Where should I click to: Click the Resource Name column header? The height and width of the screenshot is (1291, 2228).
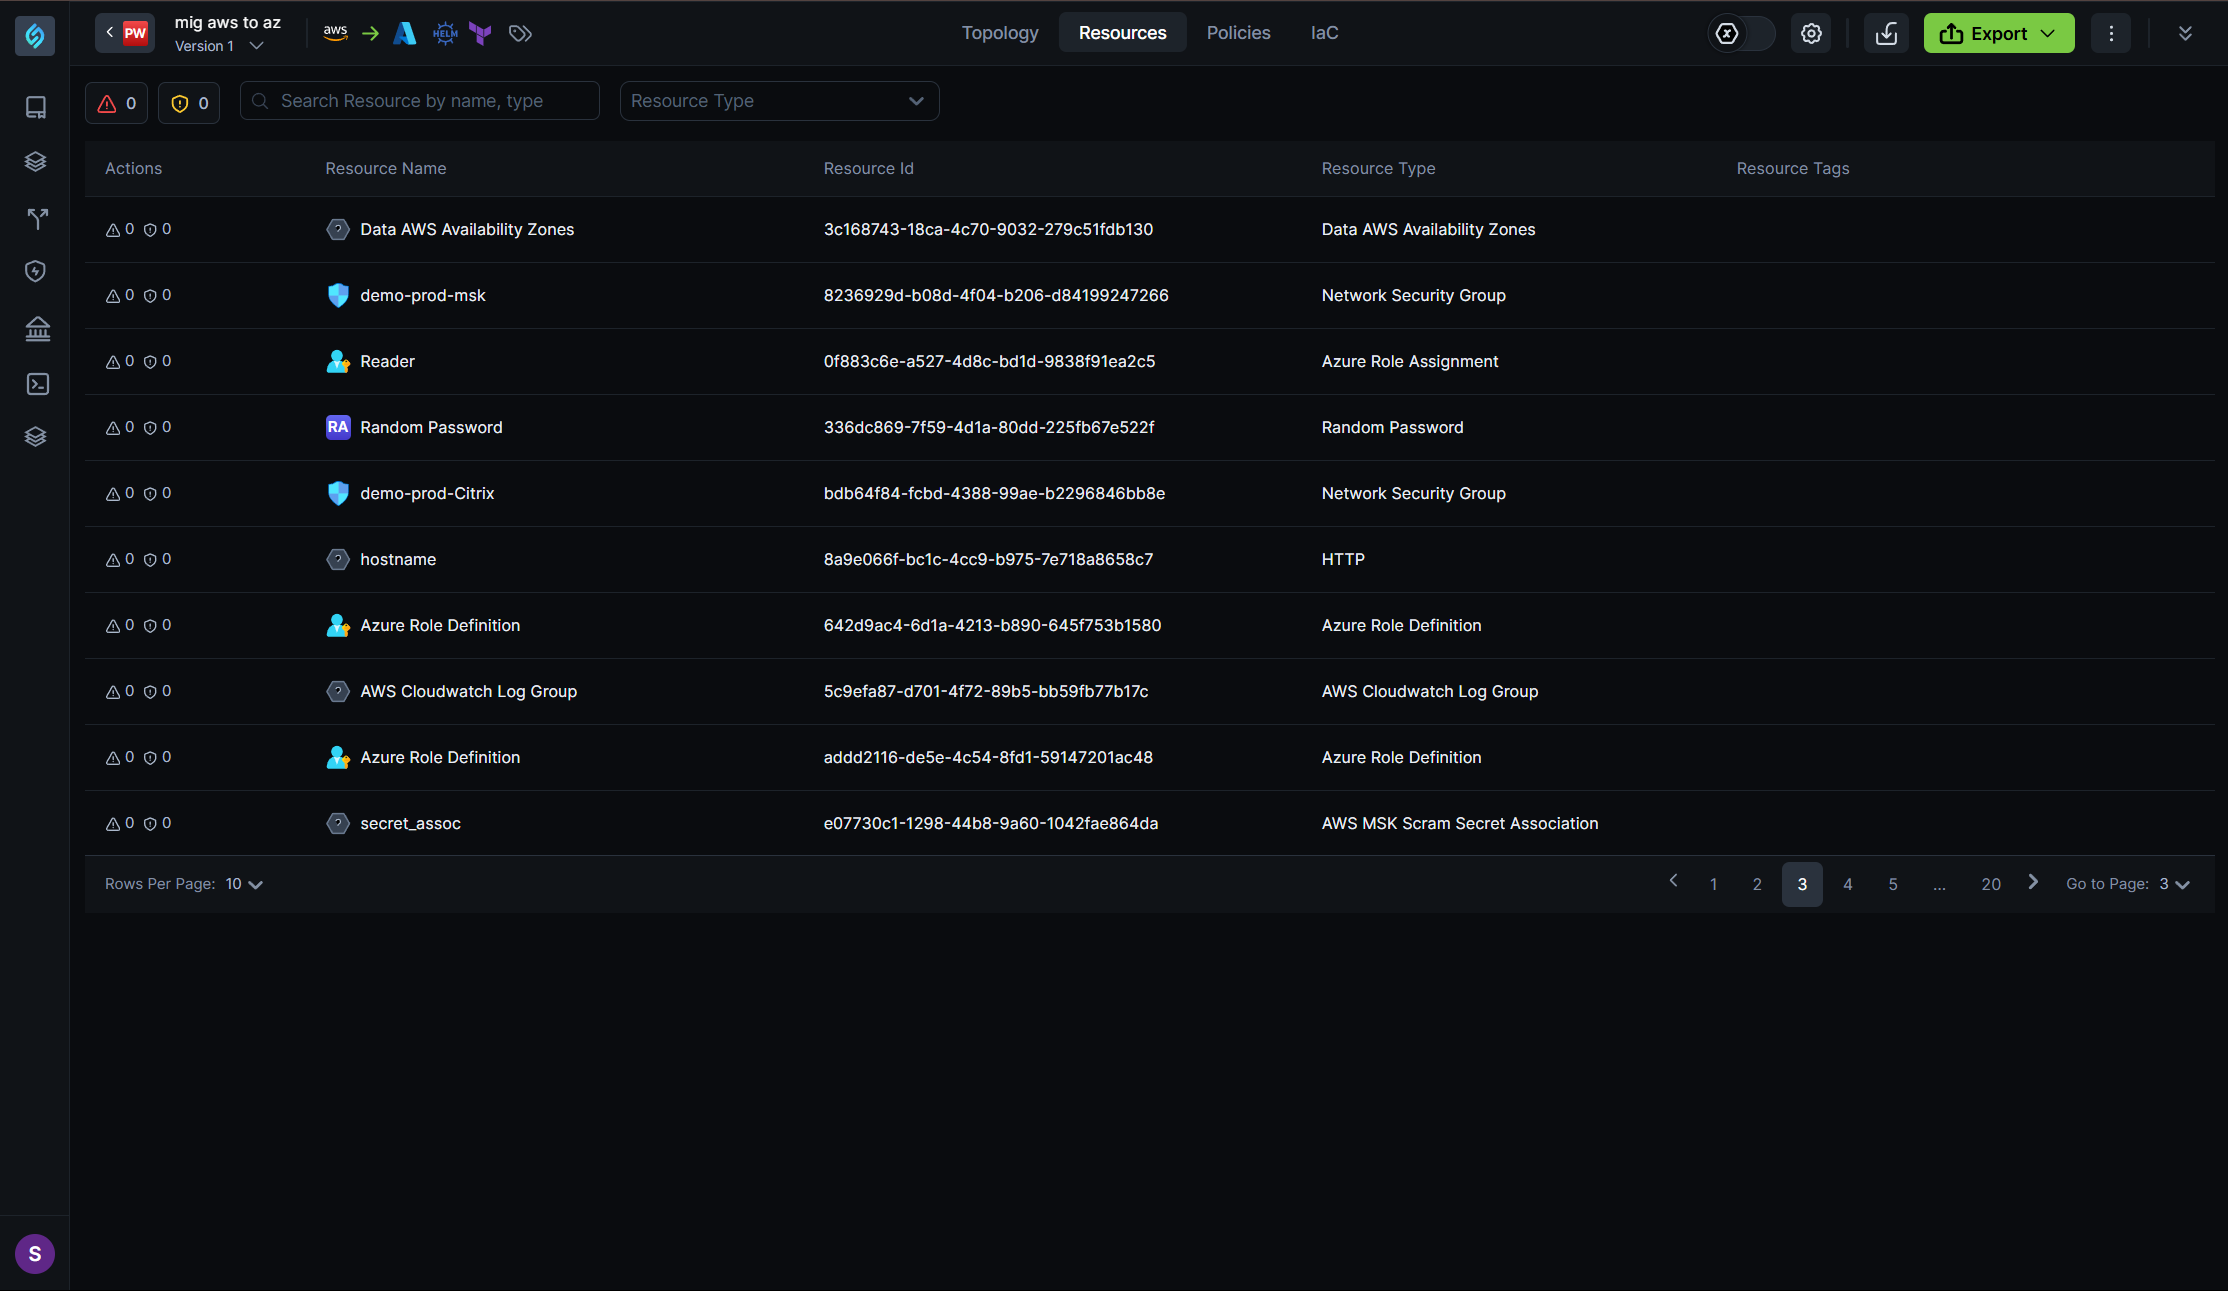tap(386, 168)
